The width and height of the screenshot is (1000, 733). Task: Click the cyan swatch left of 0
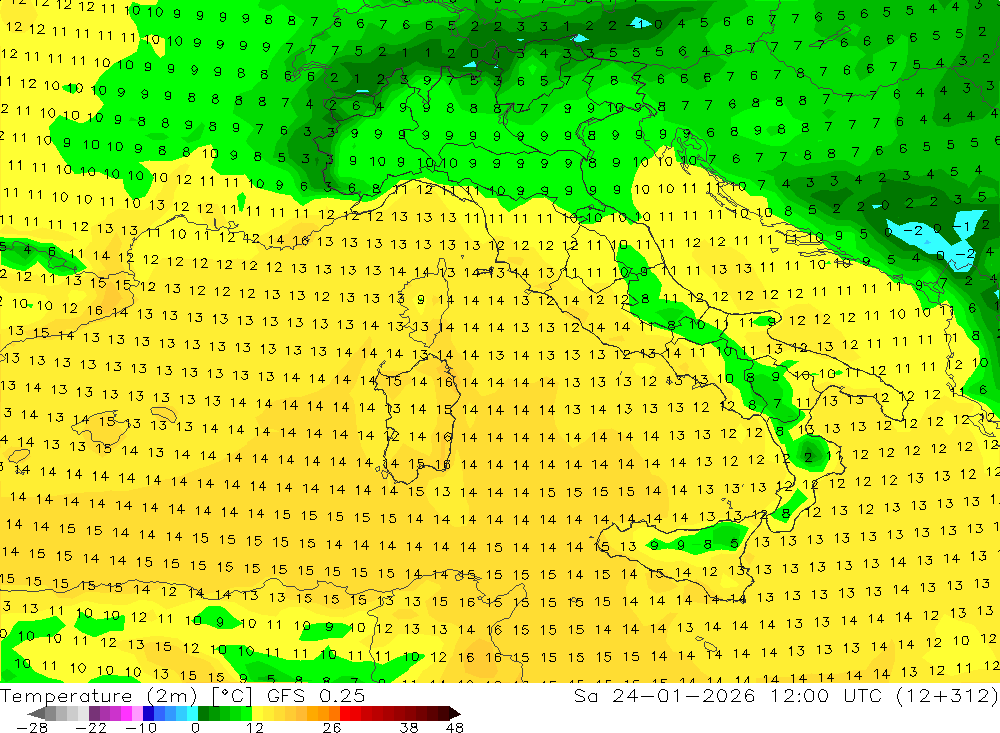pos(192,713)
